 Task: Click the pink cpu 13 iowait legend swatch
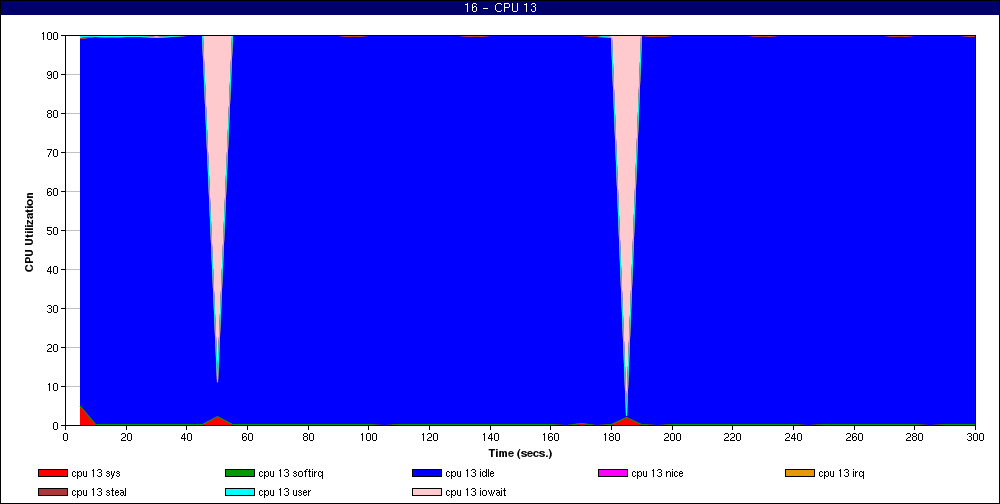[x=427, y=492]
